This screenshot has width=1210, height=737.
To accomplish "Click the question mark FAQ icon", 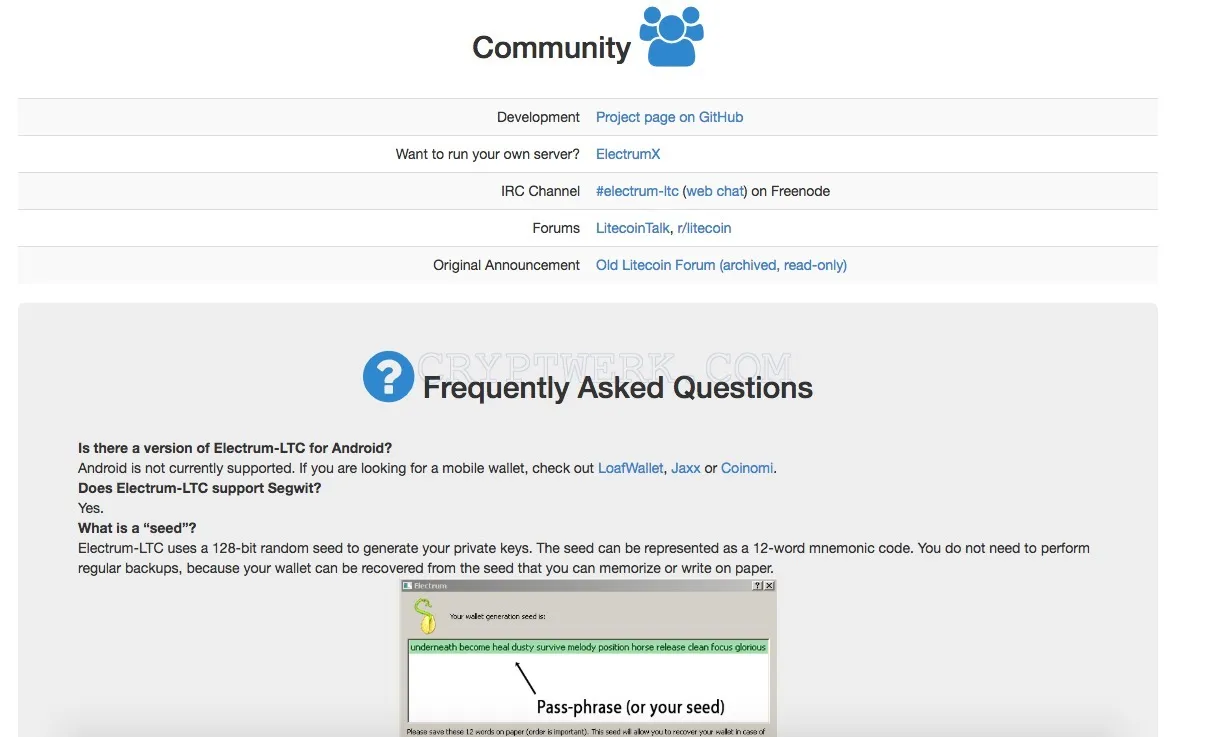I will [x=388, y=377].
